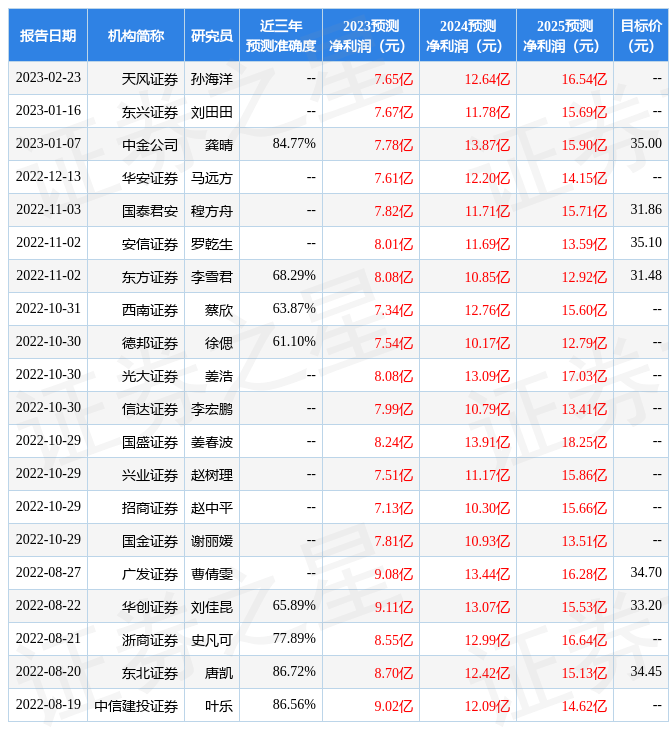669x730 pixels.
Task: Click the 2024预测净利润 column header
Action: coord(468,35)
